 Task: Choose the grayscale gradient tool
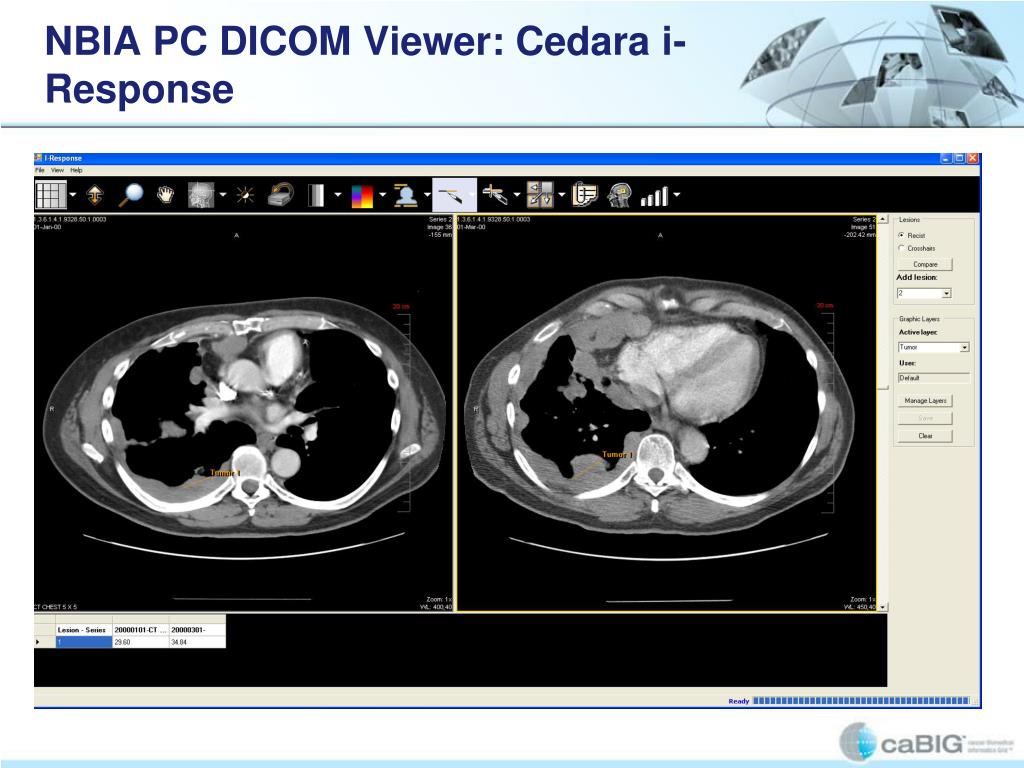[316, 195]
